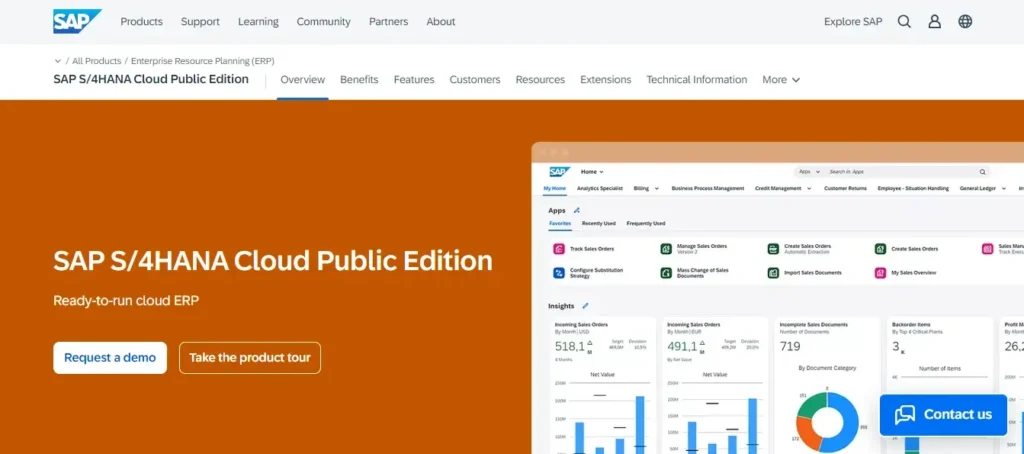
Task: Select the Favorites tab under Apps
Action: coord(560,223)
